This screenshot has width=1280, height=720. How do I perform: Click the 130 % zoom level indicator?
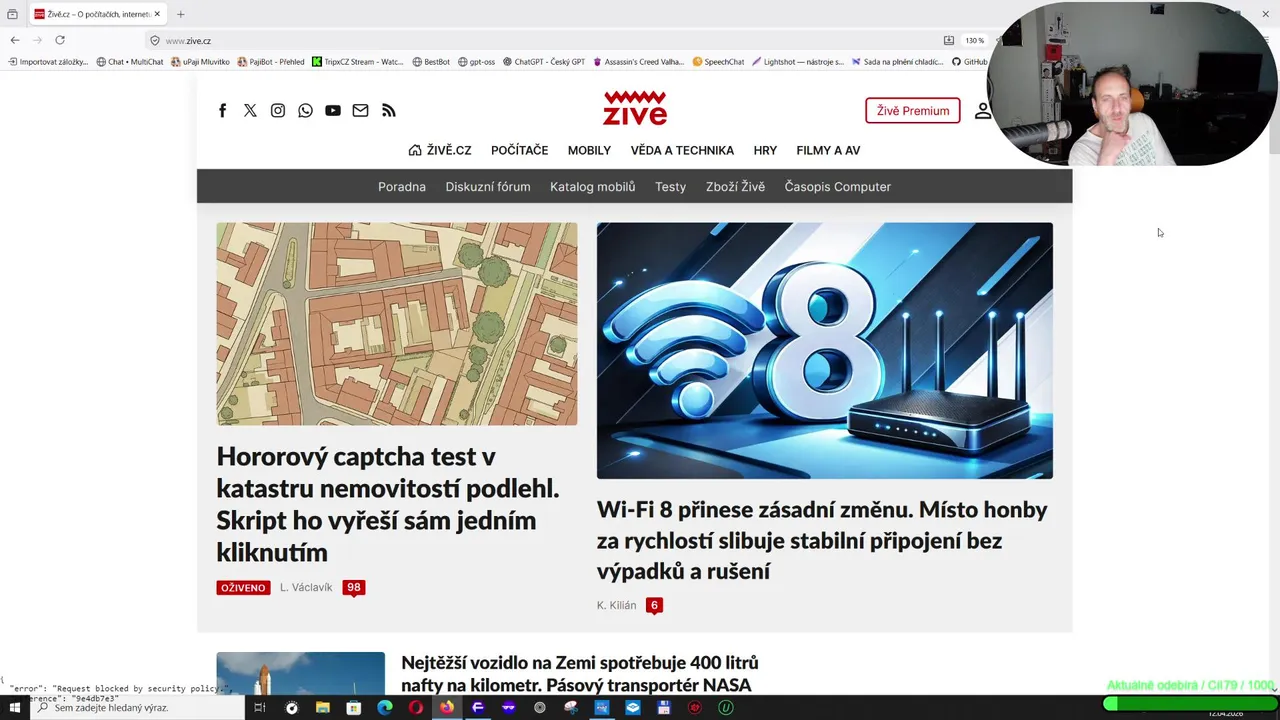pos(974,41)
